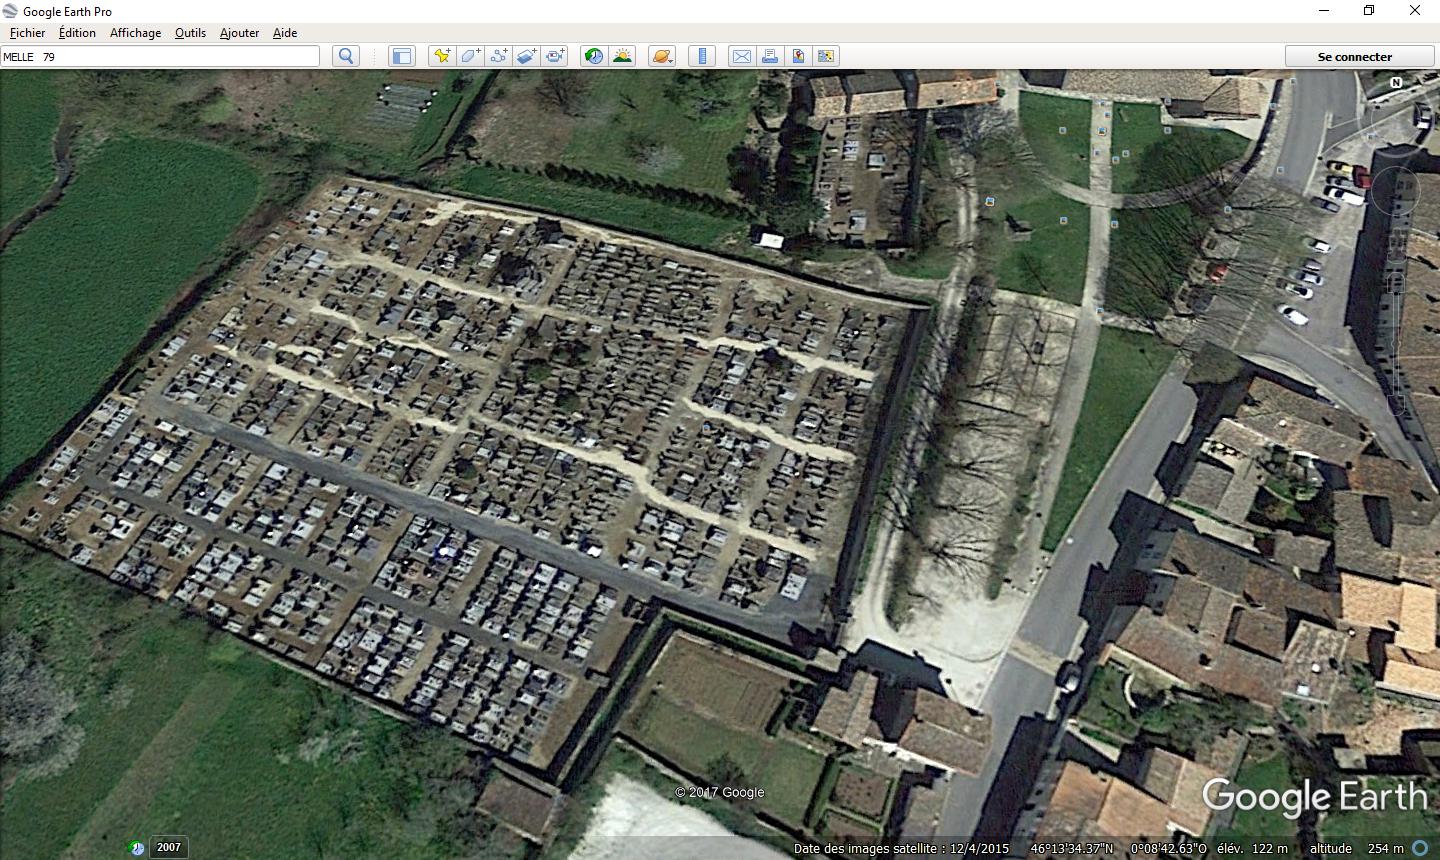Open the Affichage menu

(135, 32)
